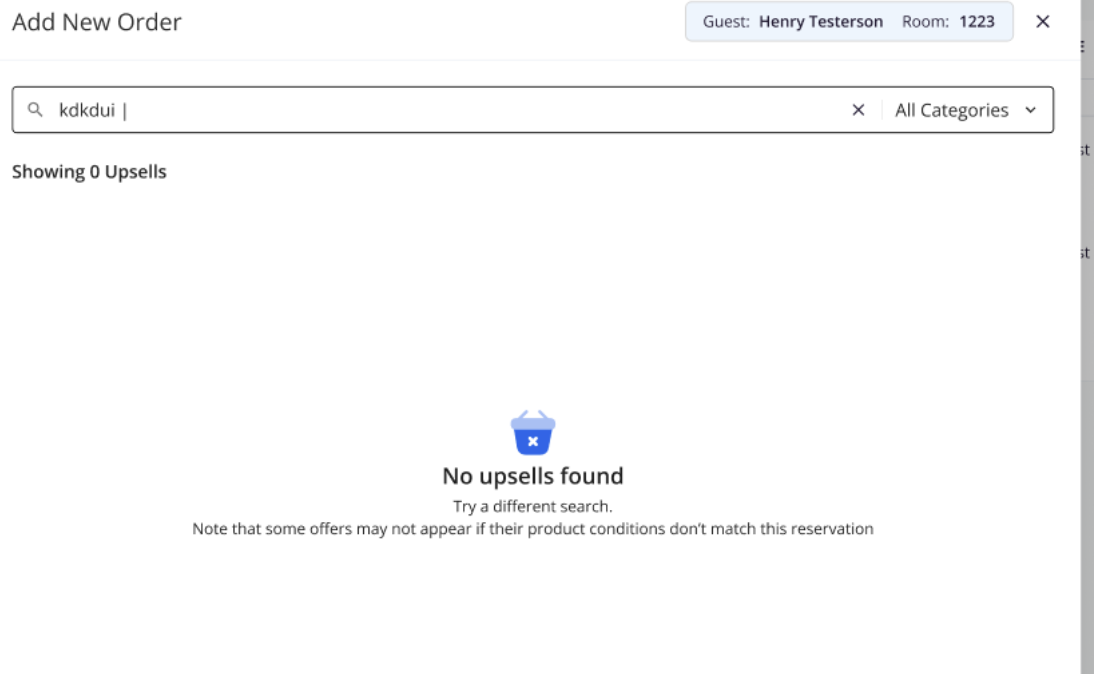Viewport: 1094px width, 674px height.
Task: Click the lower partially hidden "st" text
Action: click(1085, 253)
